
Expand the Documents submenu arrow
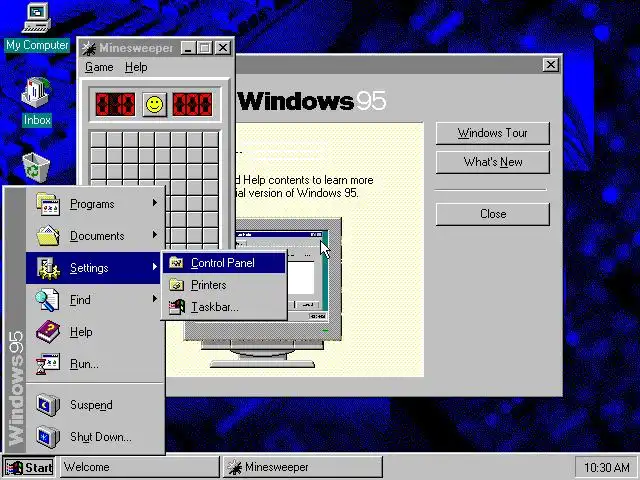click(155, 235)
